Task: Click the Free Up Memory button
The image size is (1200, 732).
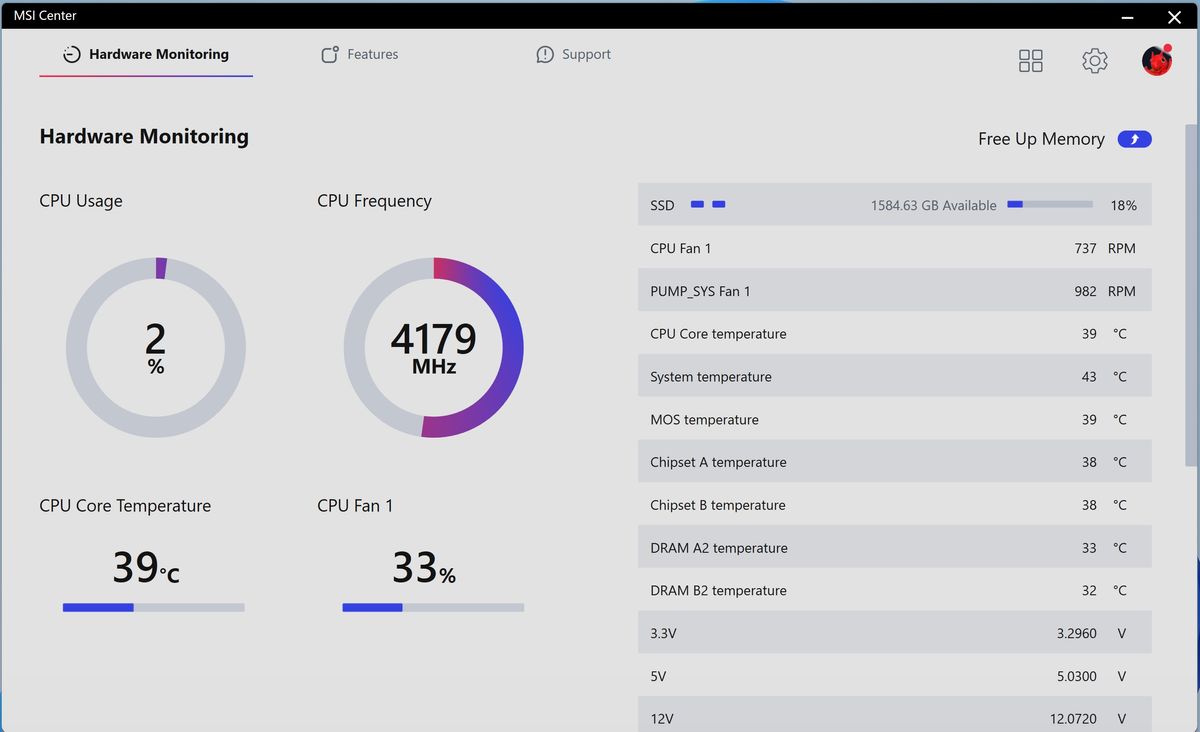Action: 1135,139
